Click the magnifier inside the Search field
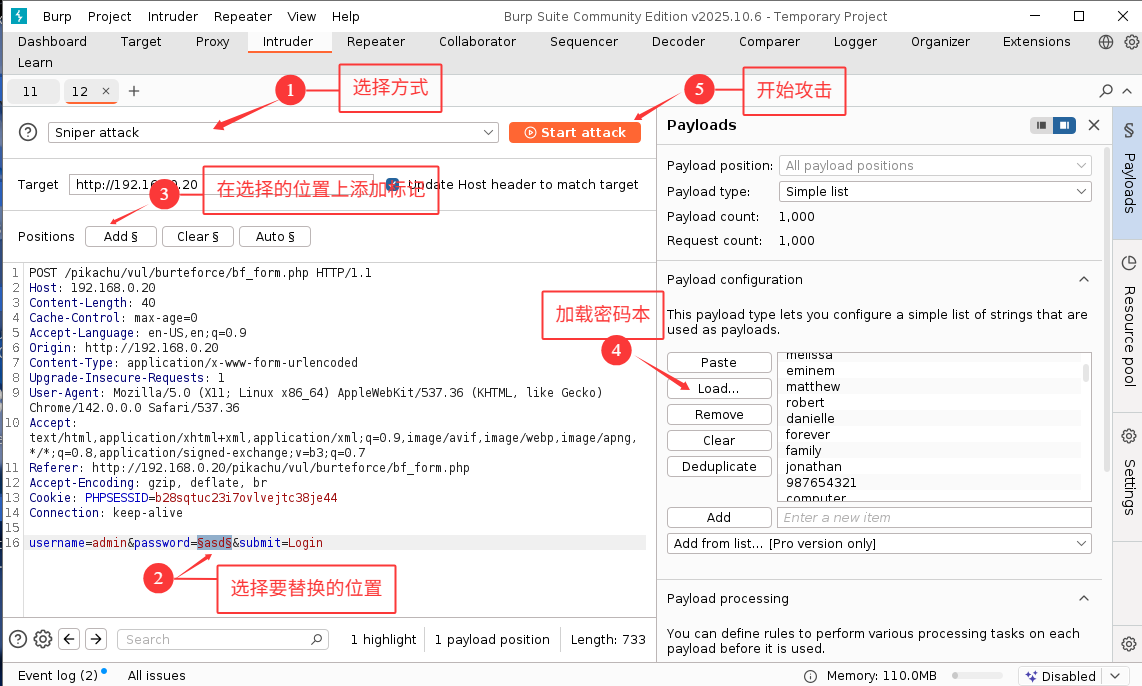1142x686 pixels. [316, 639]
